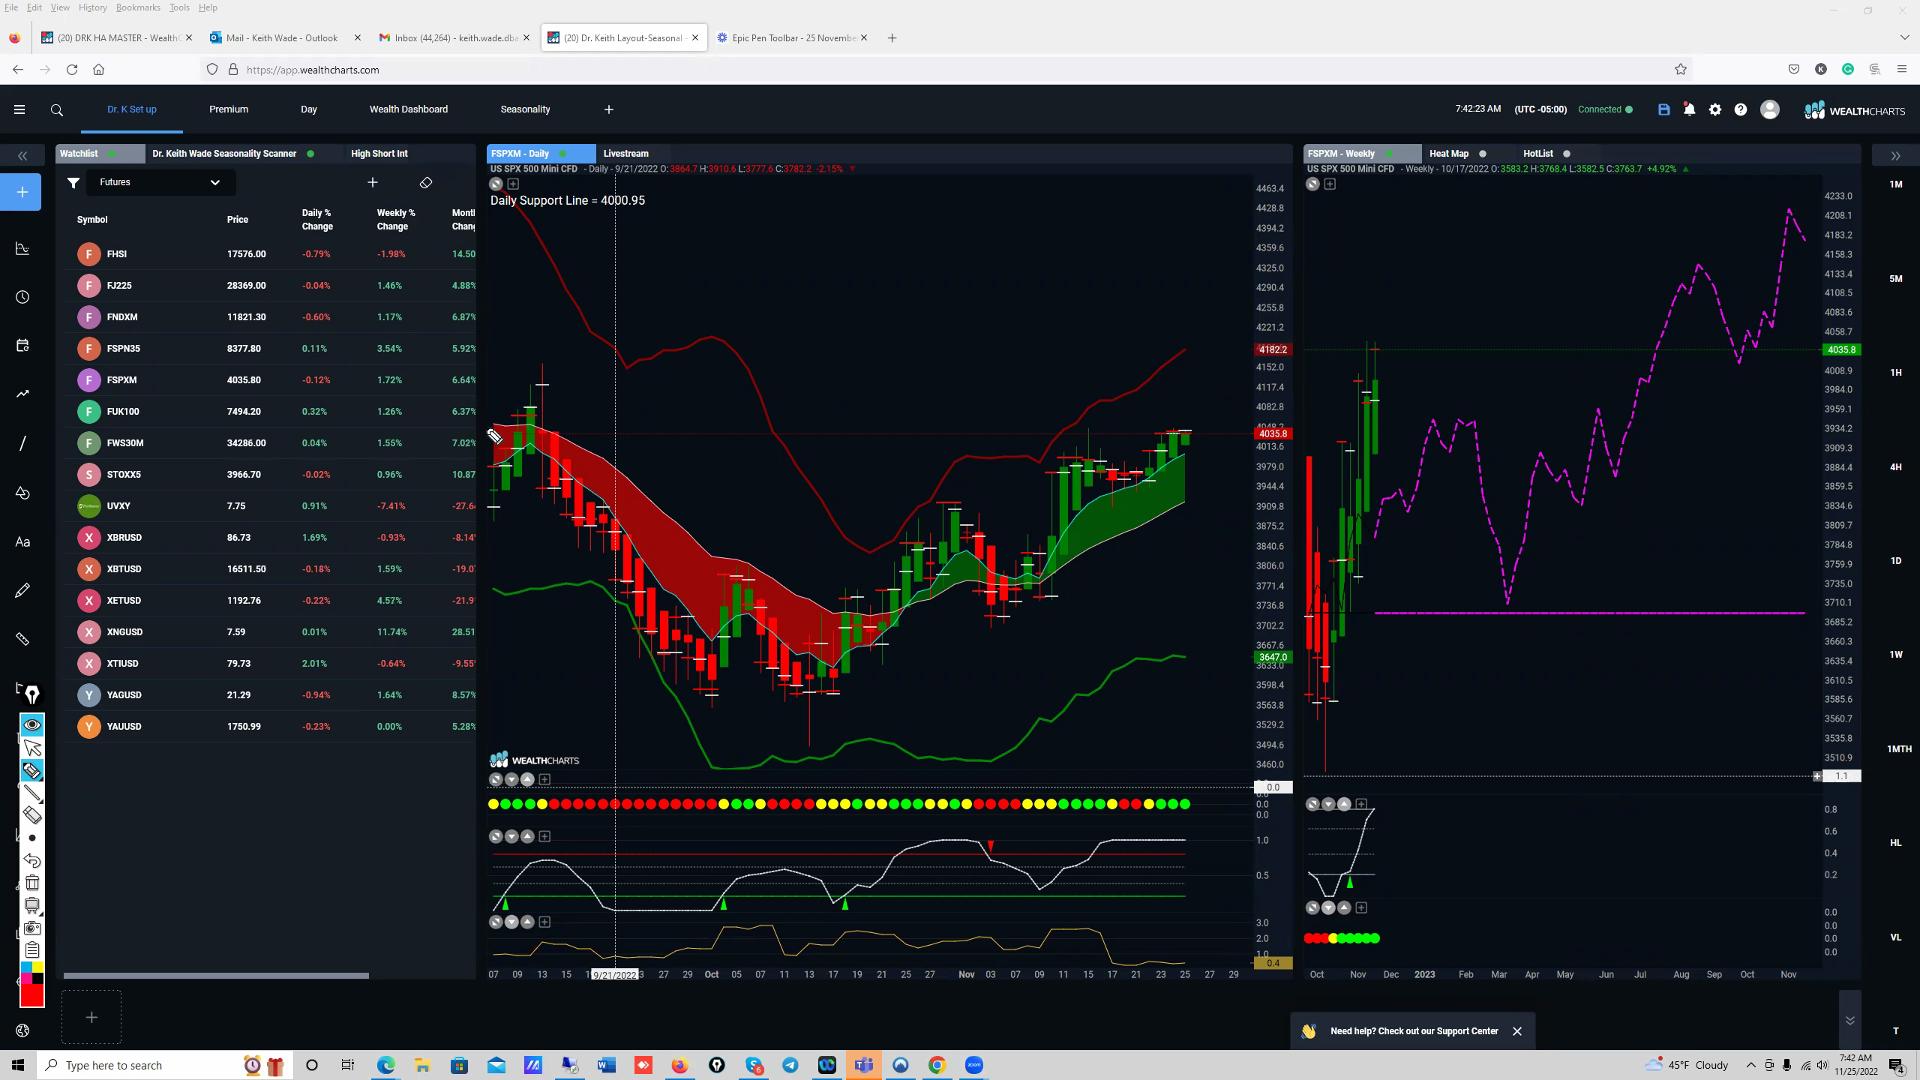Save layout with the blue floppy icon

[1664, 110]
